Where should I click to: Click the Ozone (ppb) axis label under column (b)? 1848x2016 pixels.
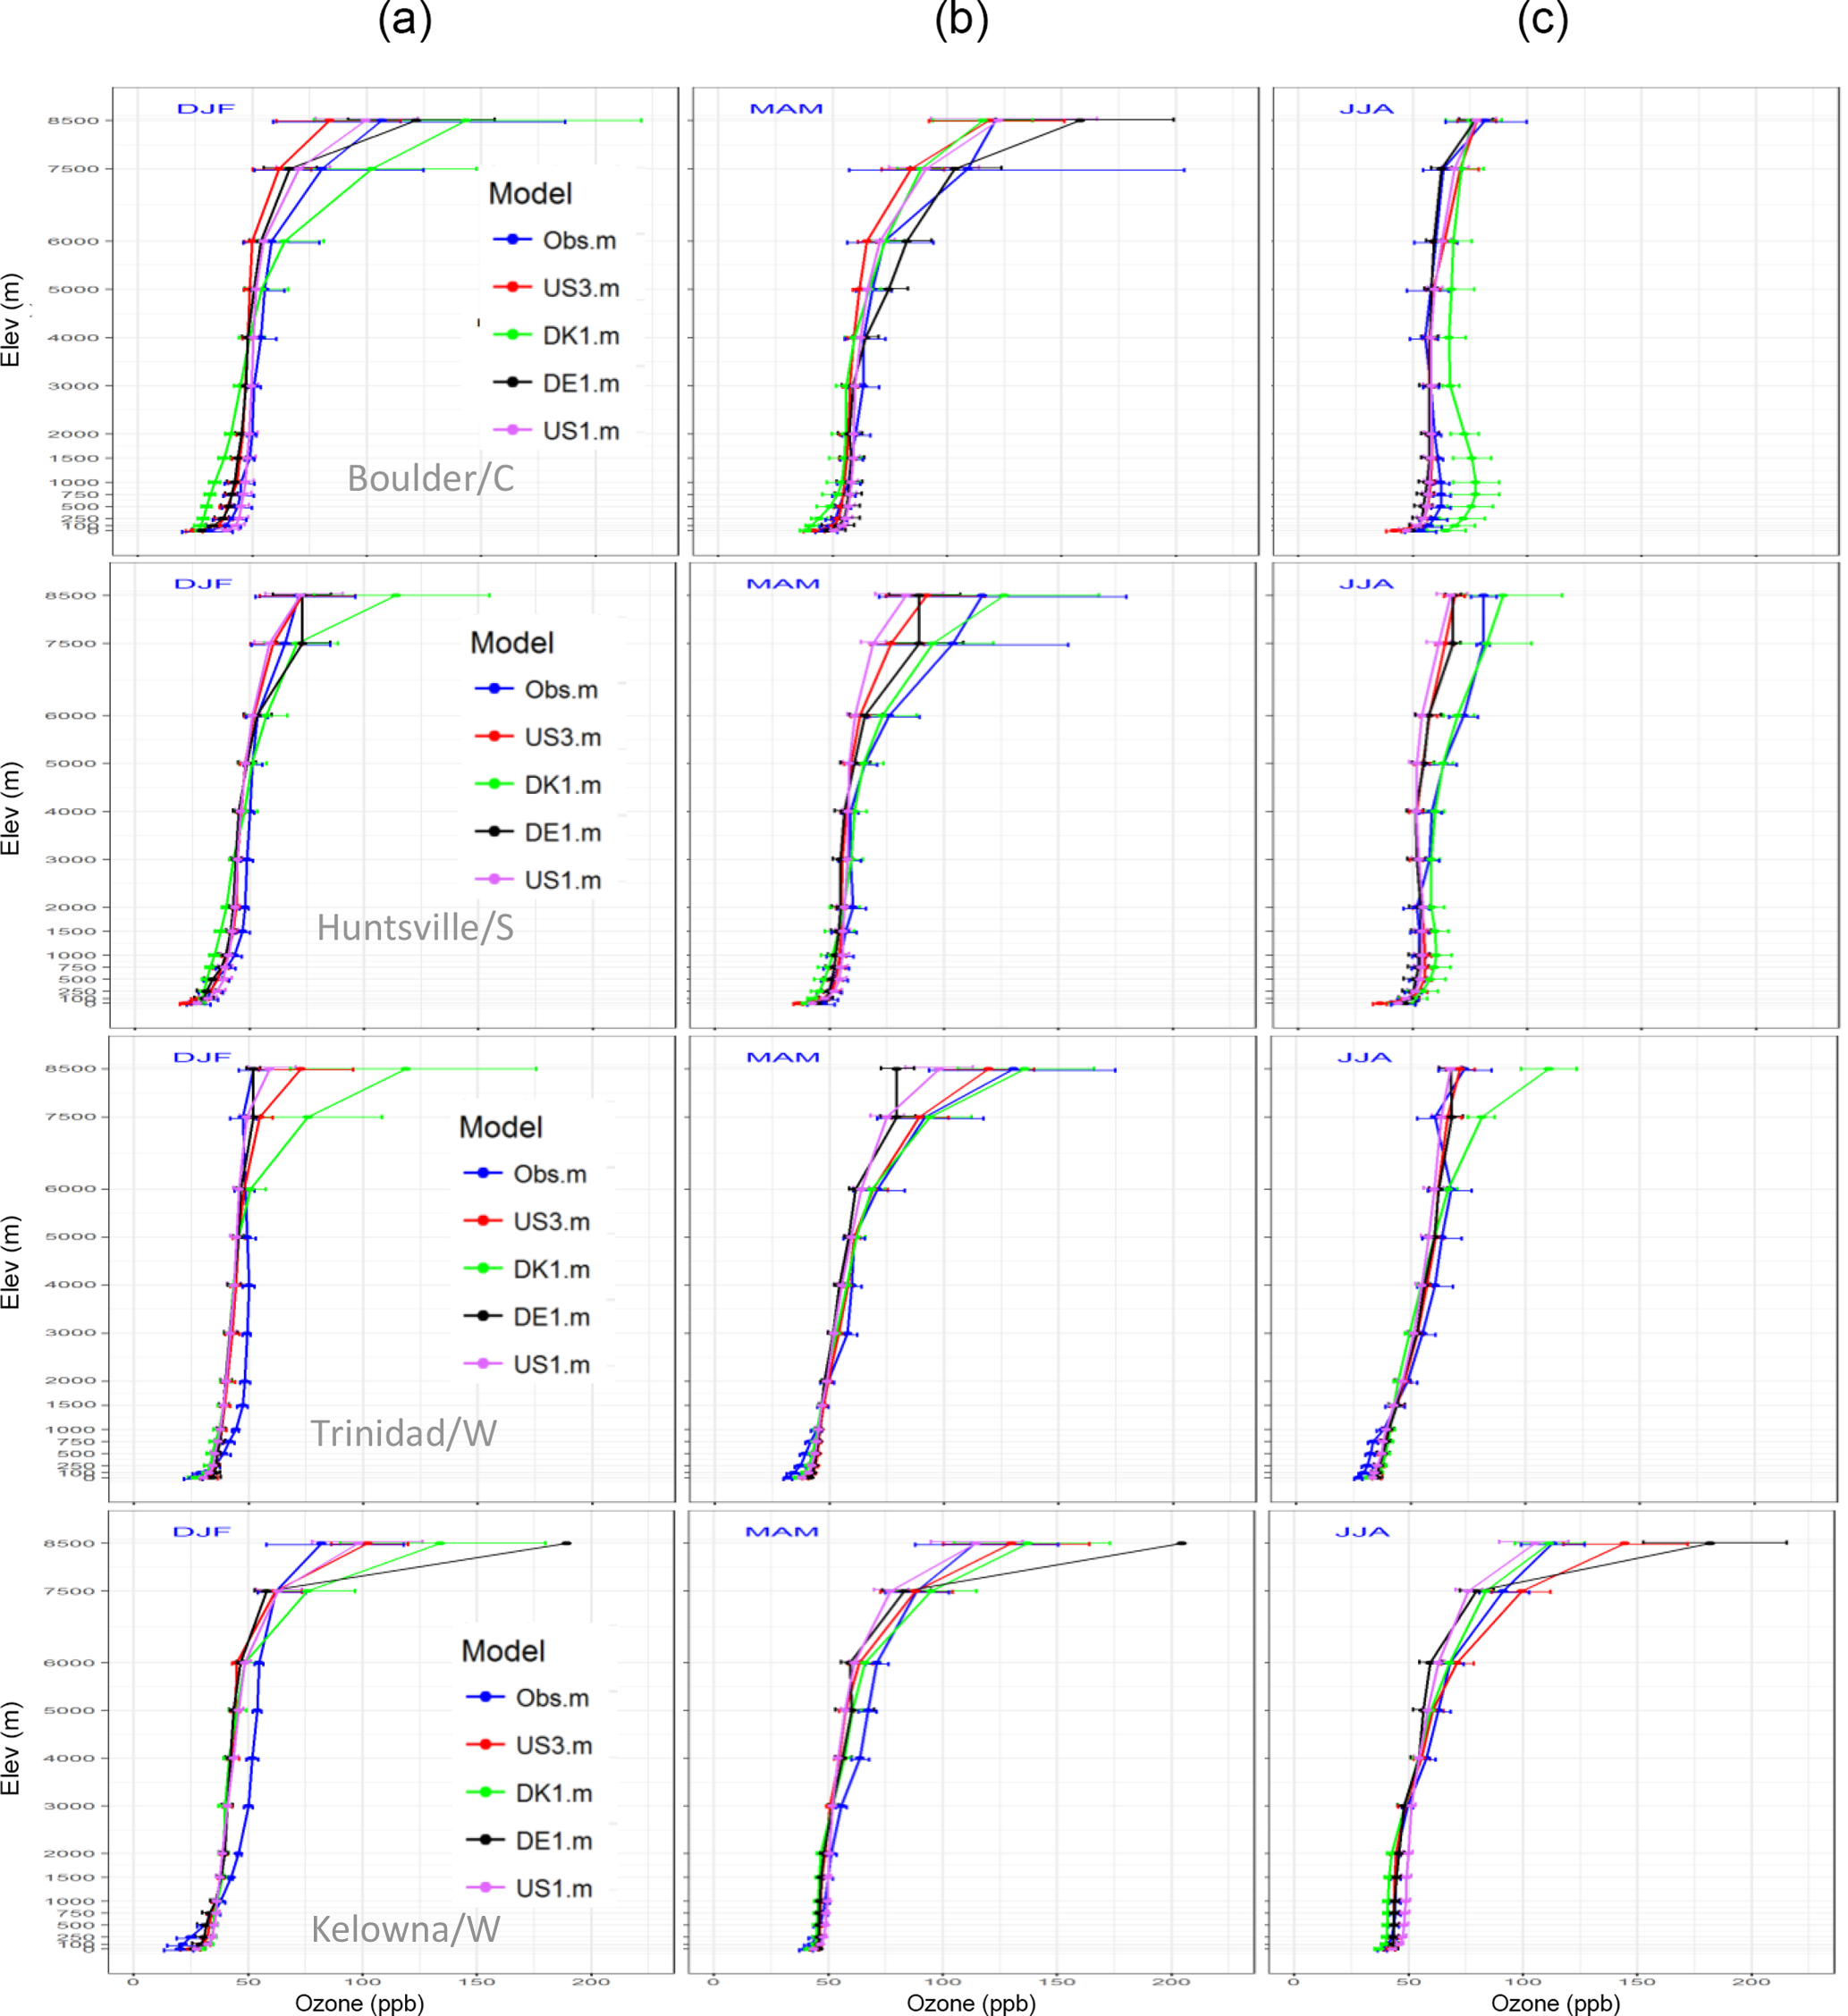tap(971, 2003)
